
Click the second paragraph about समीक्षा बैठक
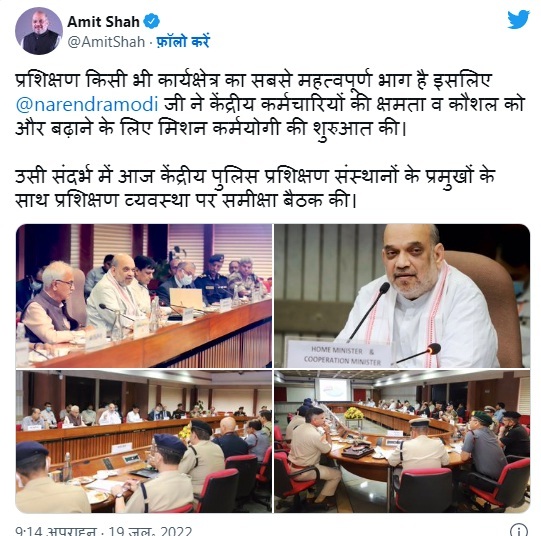(255, 188)
